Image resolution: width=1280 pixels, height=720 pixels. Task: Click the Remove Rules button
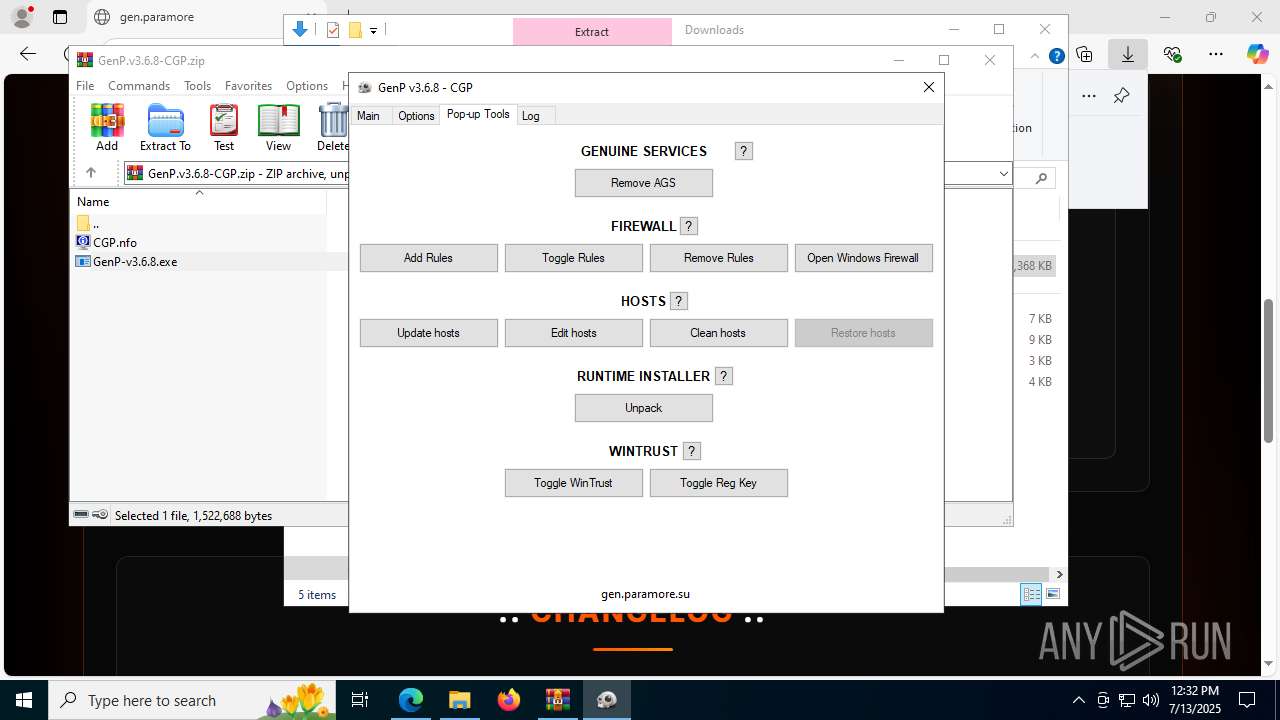point(719,258)
